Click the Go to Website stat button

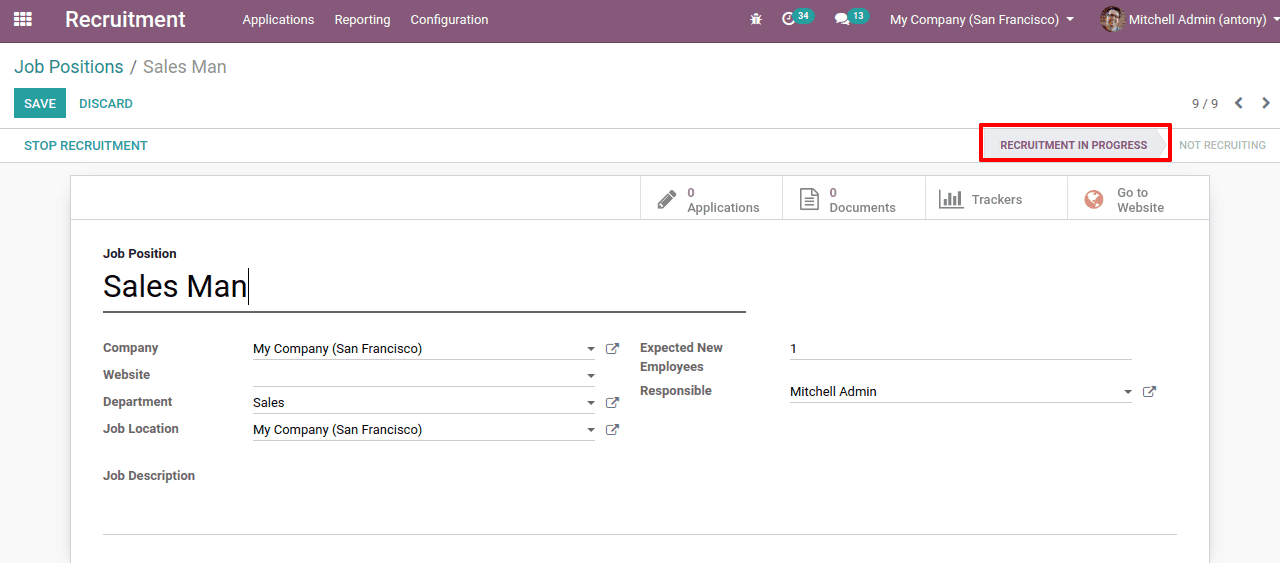coord(1138,200)
